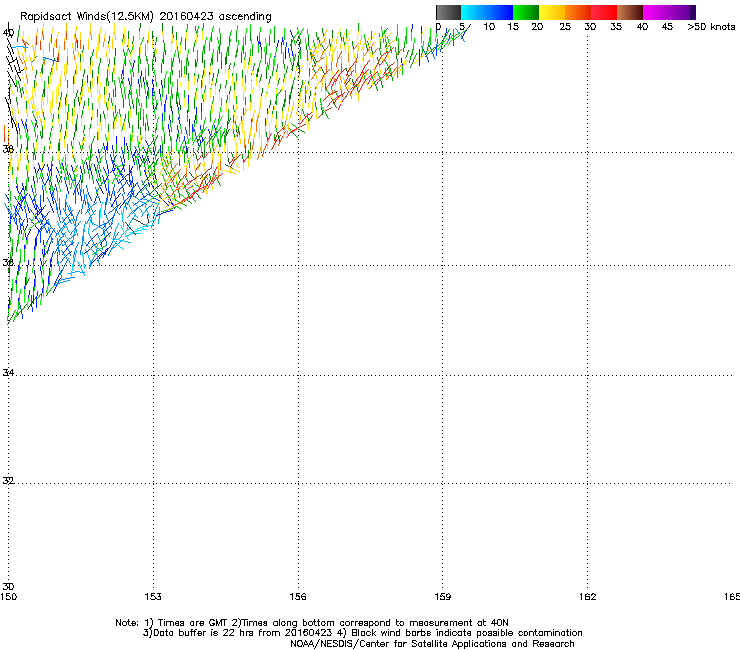
Task: Click the yellow 20-25 knots color swatch
Action: 552,12
